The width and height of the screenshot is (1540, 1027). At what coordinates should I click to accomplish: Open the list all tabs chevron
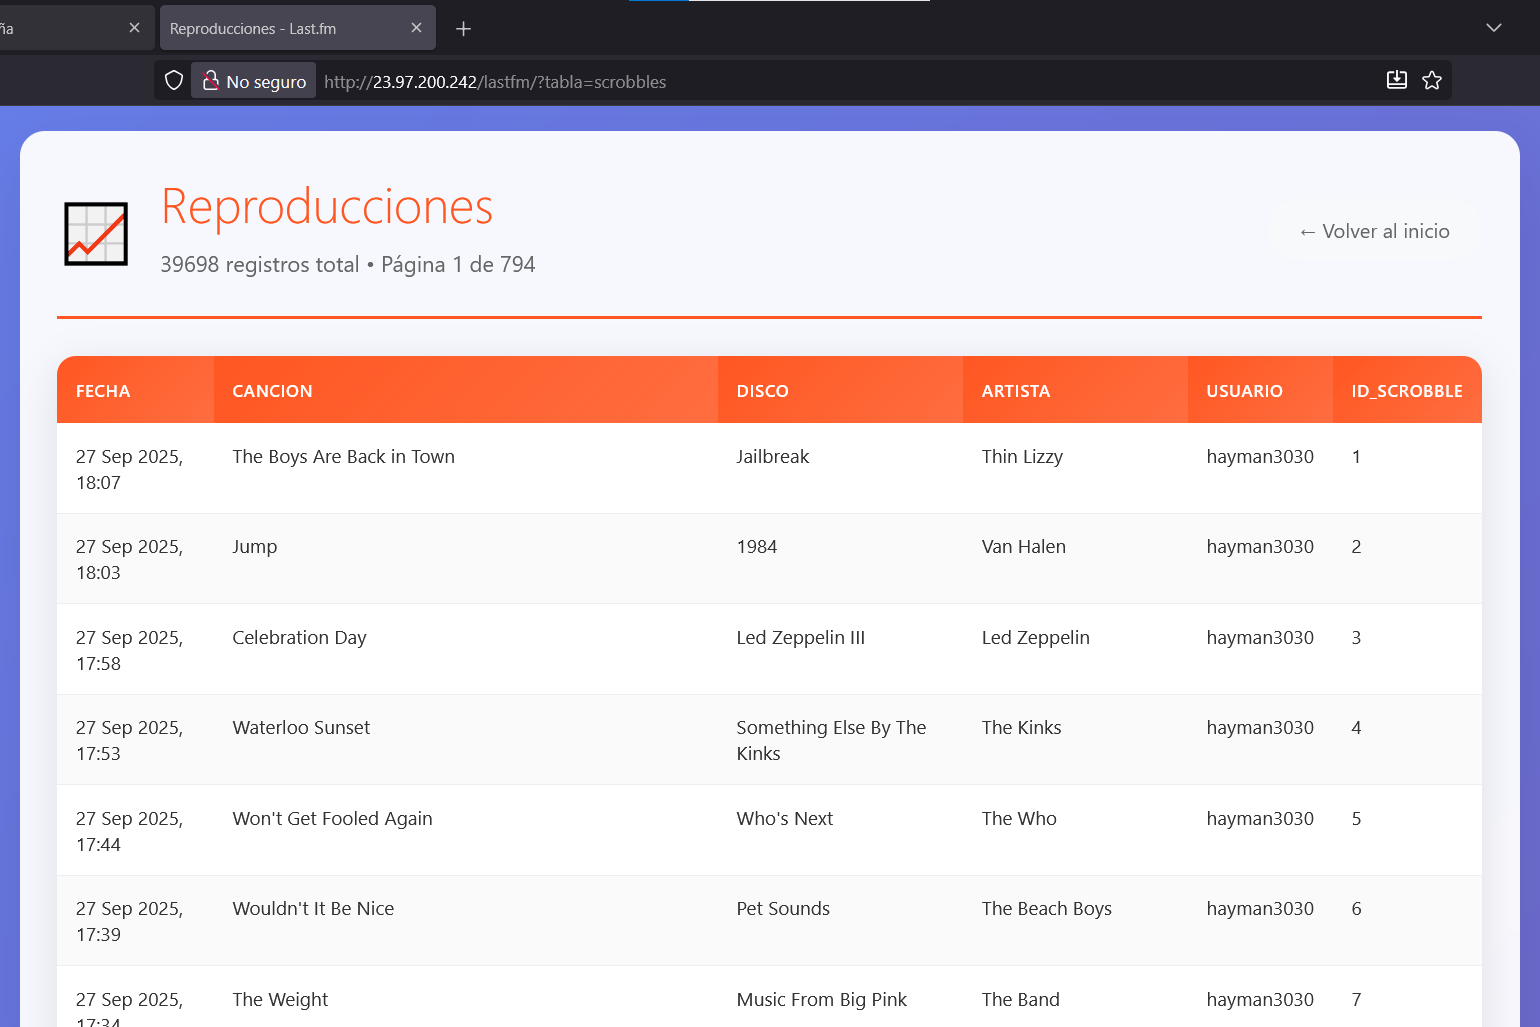(x=1494, y=28)
